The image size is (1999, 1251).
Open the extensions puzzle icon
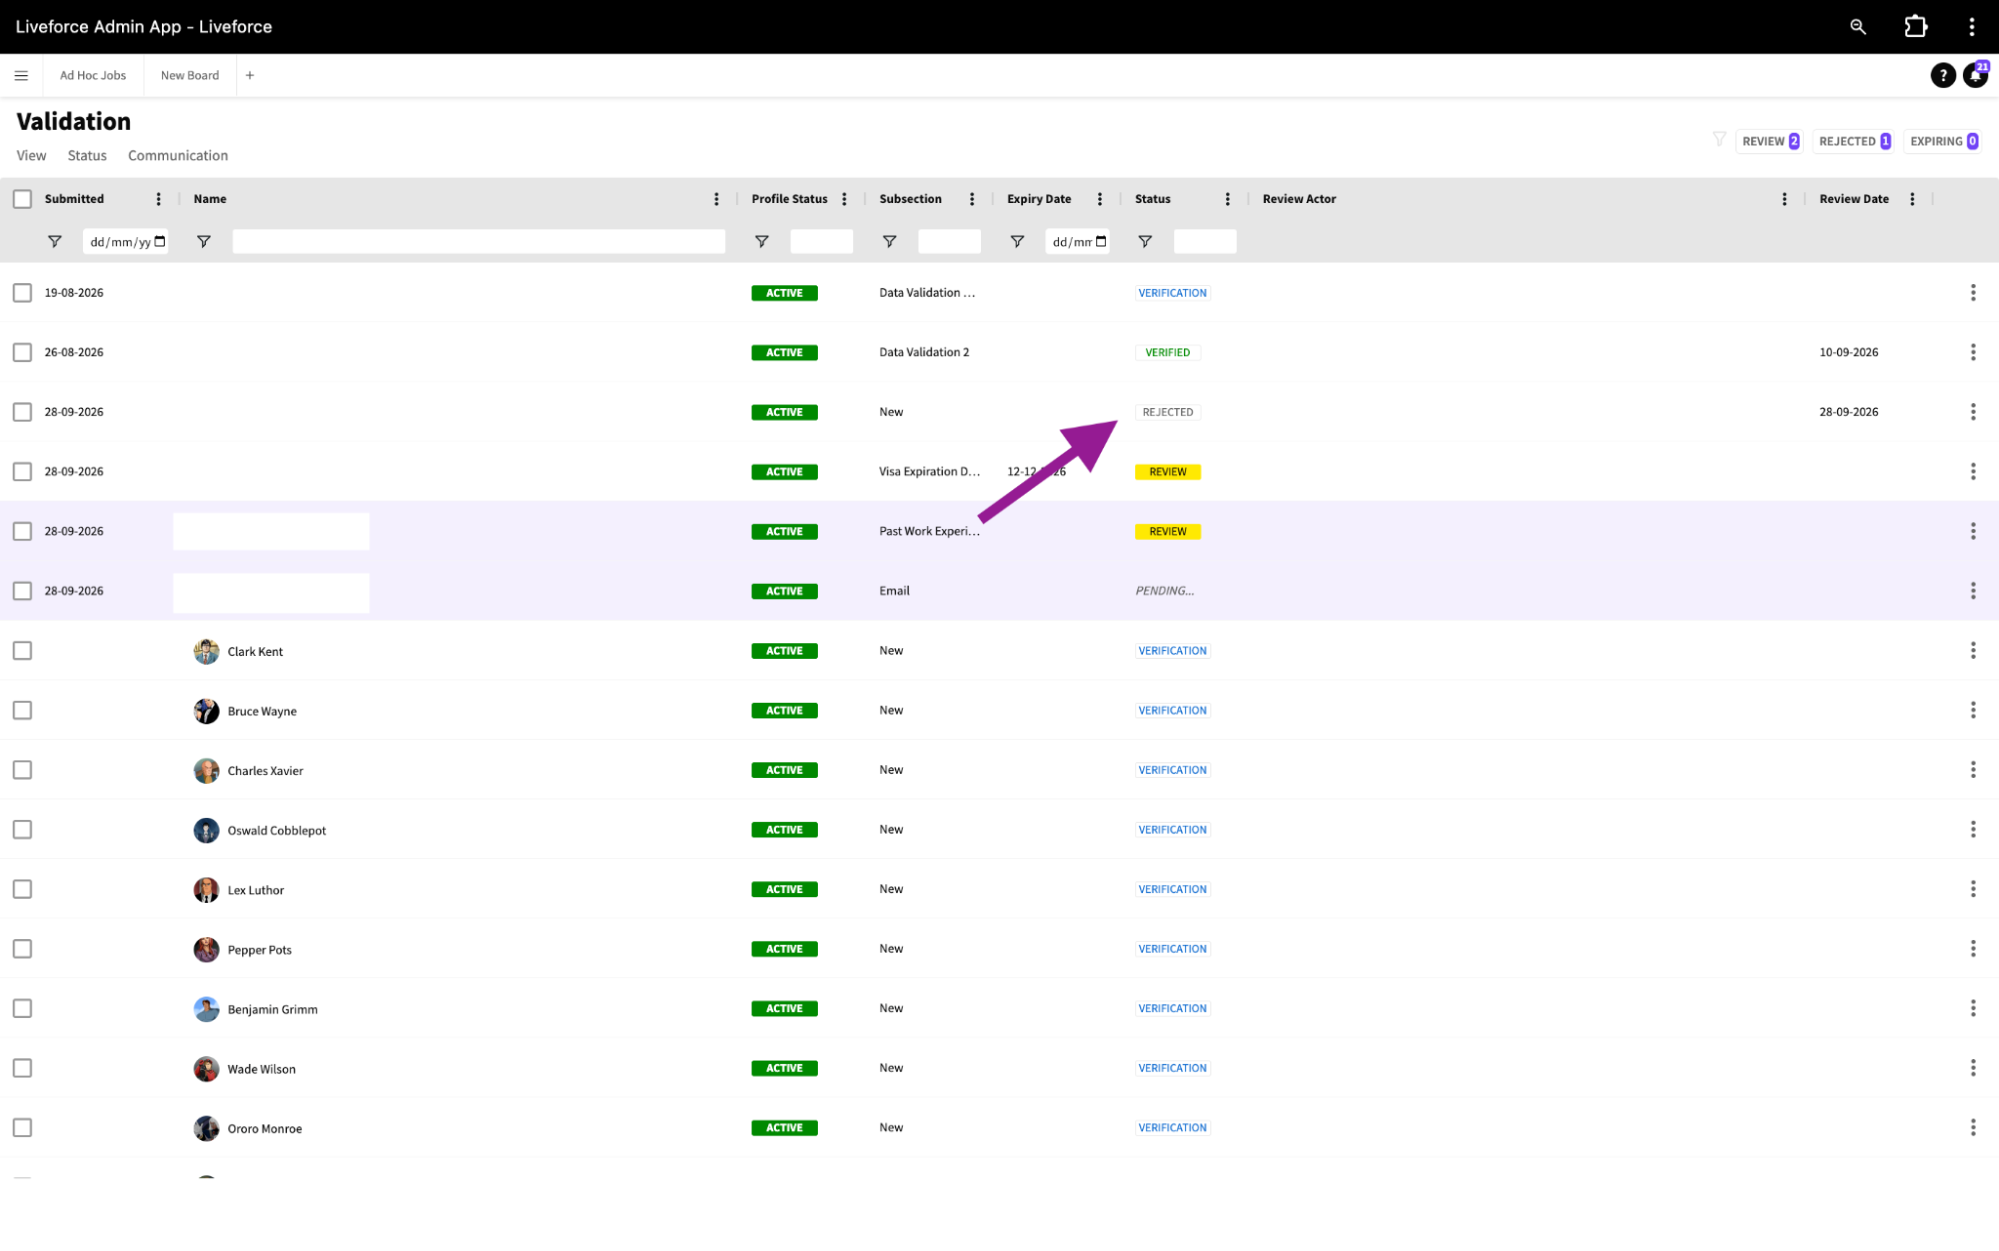coord(1915,27)
